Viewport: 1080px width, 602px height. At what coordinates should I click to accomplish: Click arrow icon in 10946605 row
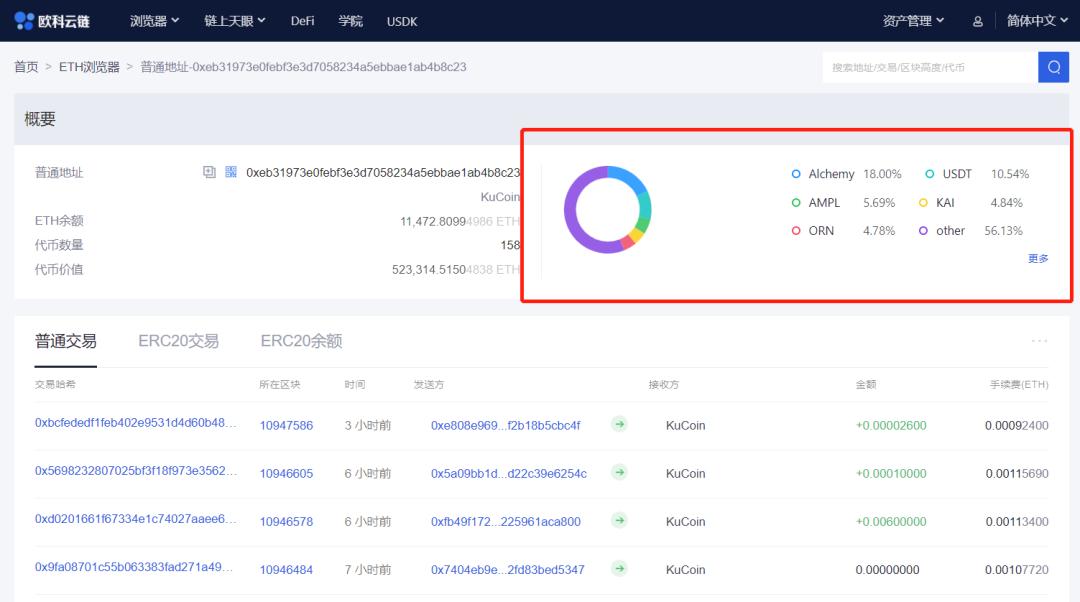(619, 473)
